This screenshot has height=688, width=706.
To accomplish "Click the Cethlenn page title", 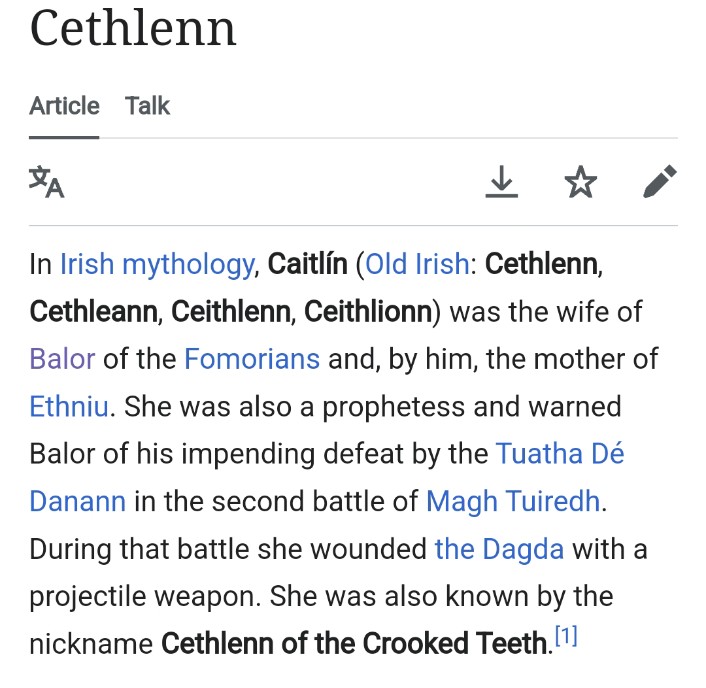I will [133, 29].
